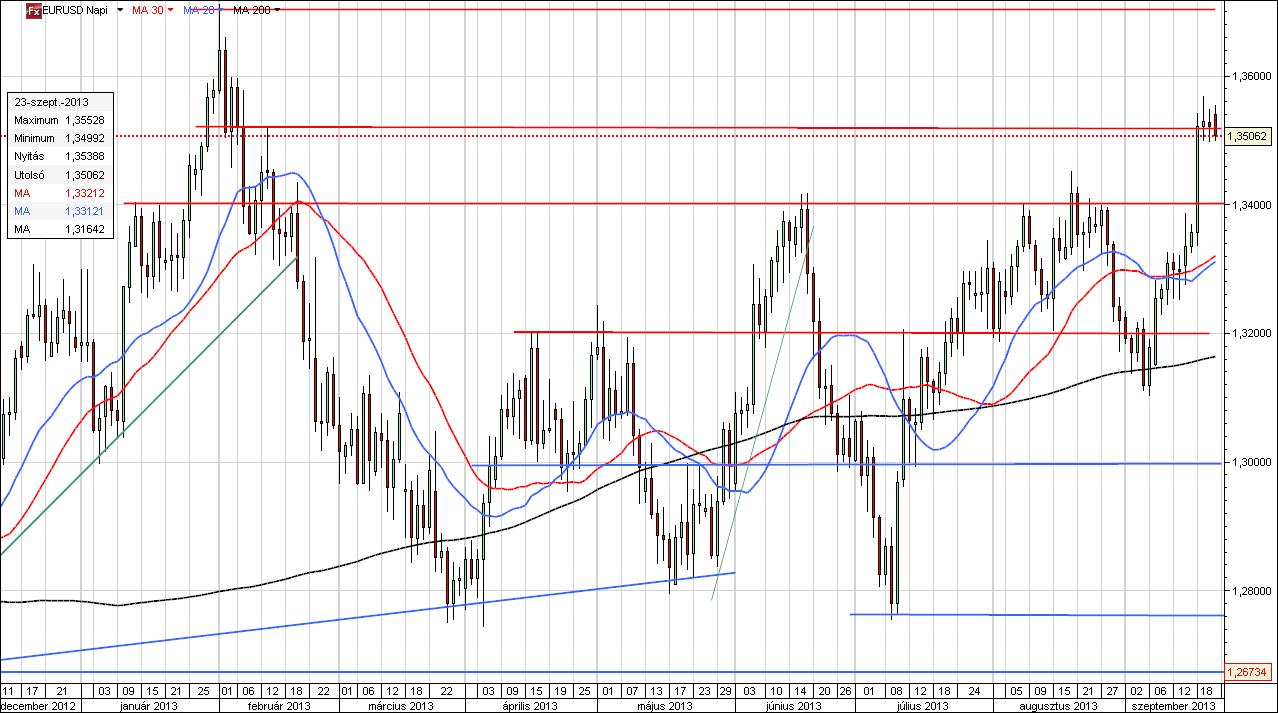The height and width of the screenshot is (713, 1278).
Task: Click the 1,30000 price axis label
Action: coord(1252,462)
